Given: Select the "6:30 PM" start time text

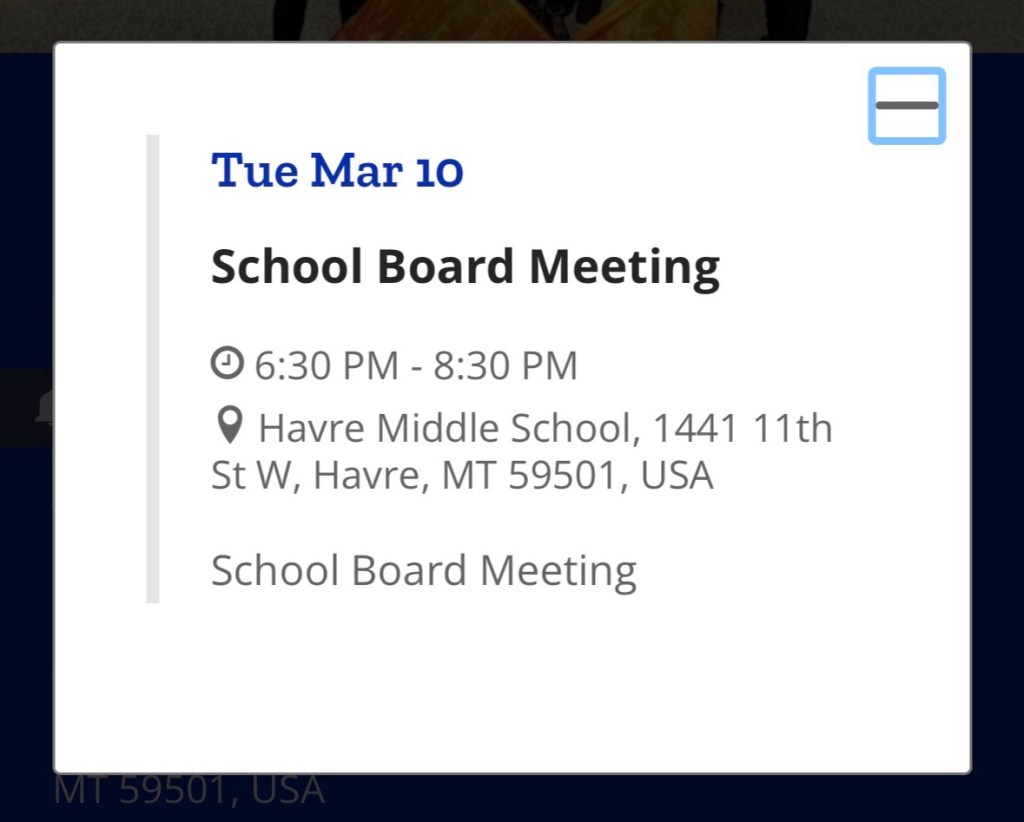Looking at the screenshot, I should (327, 366).
